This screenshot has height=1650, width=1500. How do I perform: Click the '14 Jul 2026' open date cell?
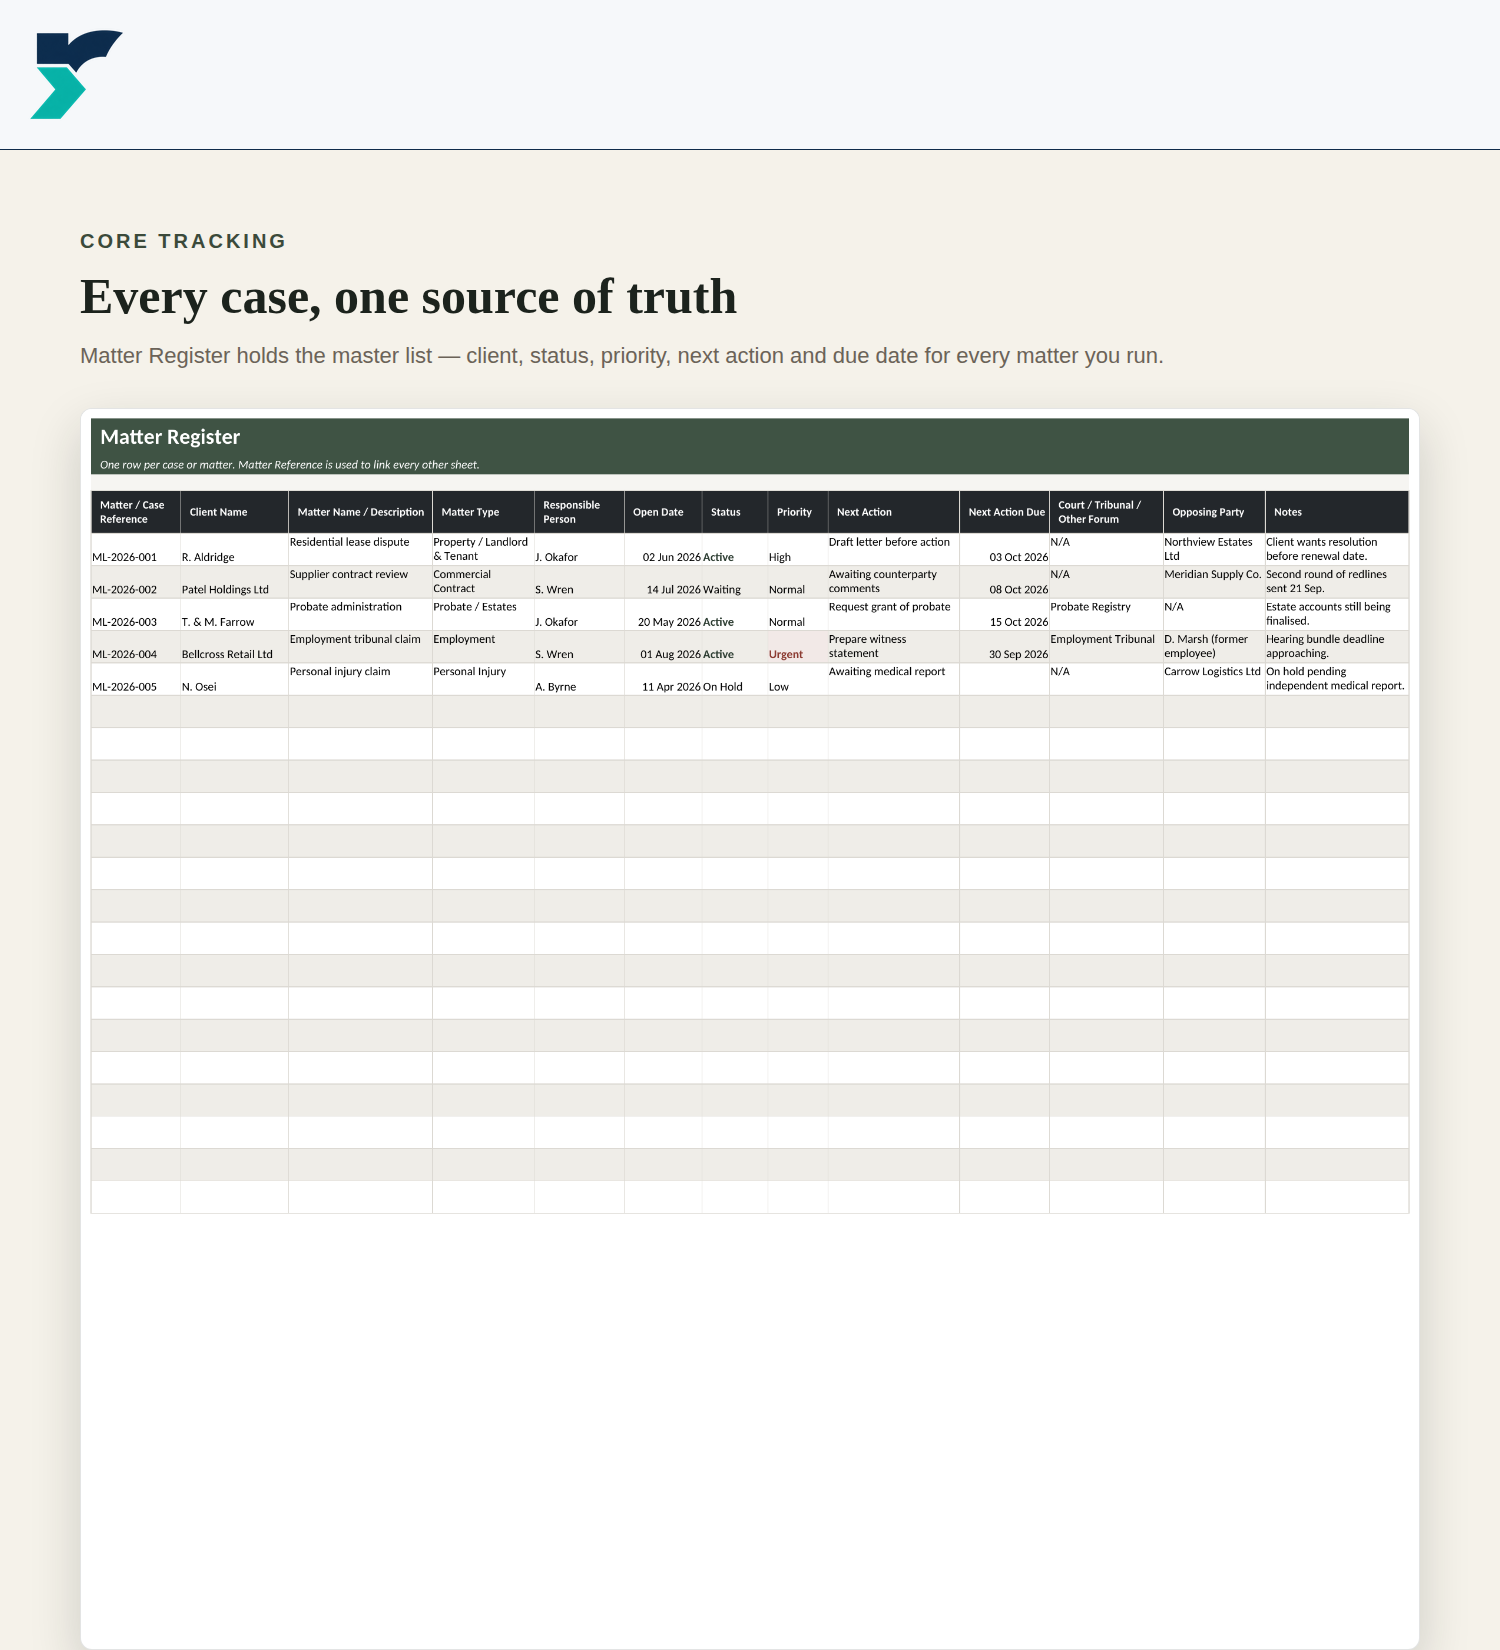pos(663,582)
